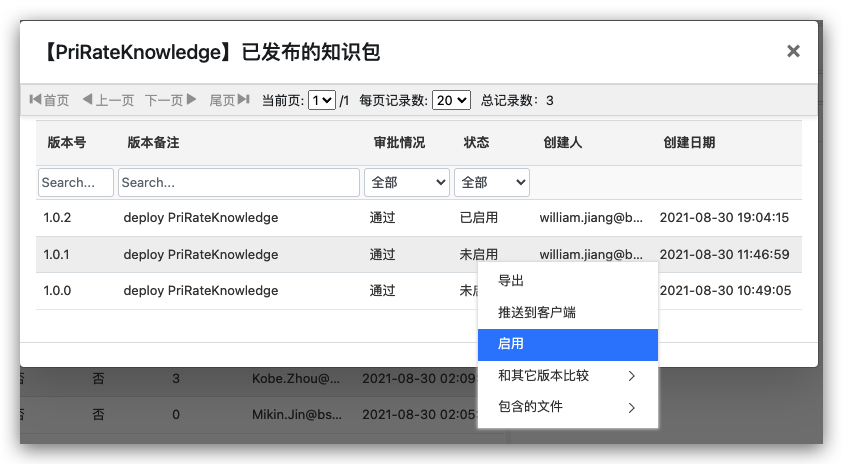Open the 状态 filter dropdown

click(x=491, y=182)
